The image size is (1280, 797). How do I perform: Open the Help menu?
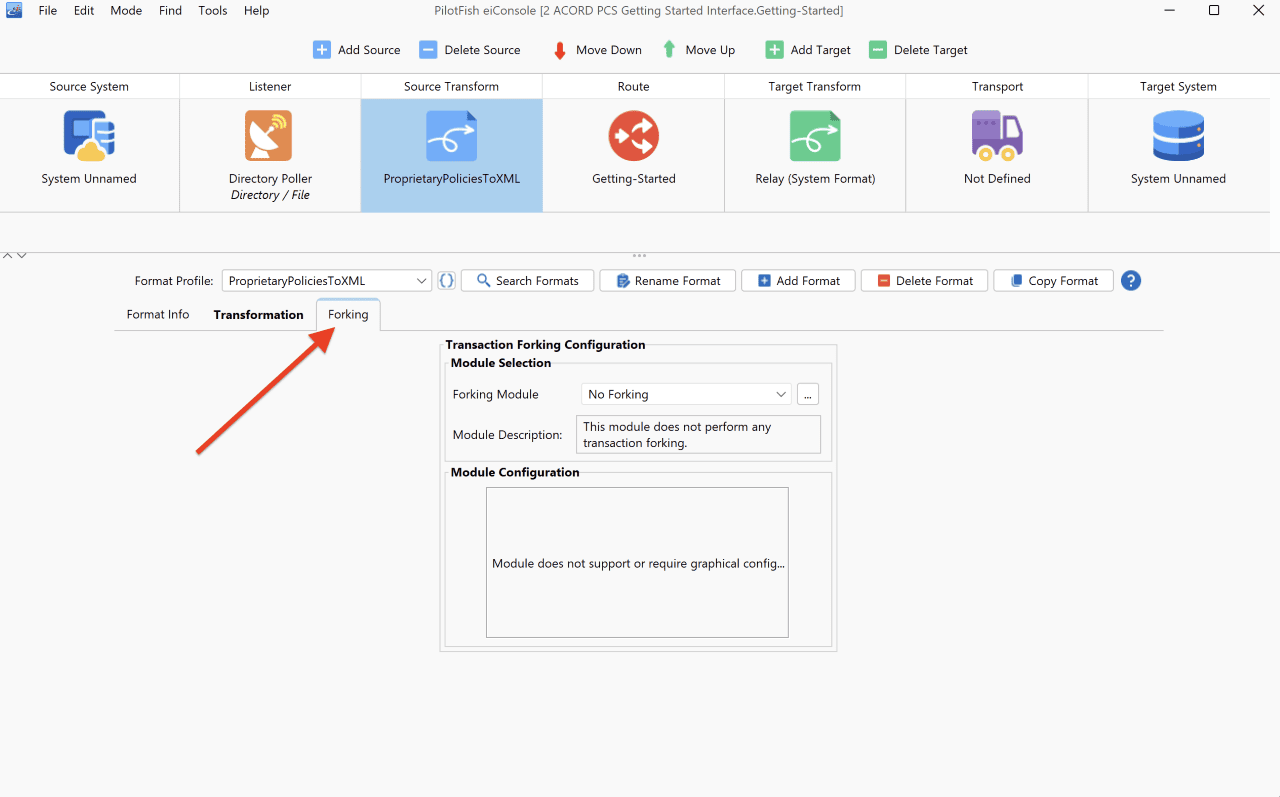tap(257, 11)
